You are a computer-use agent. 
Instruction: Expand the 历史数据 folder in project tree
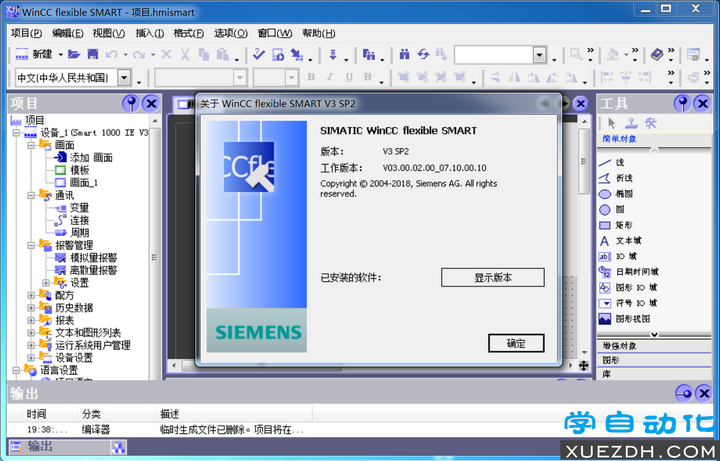(x=31, y=308)
